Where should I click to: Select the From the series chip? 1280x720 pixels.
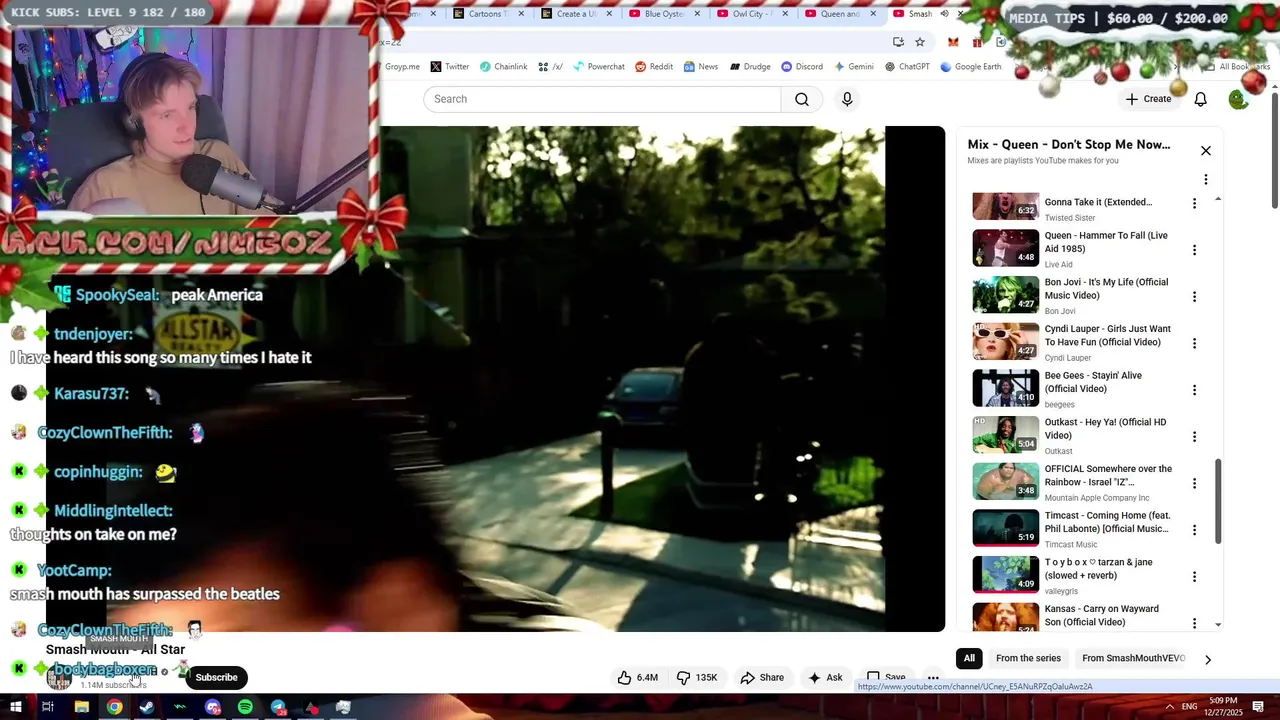pos(1028,658)
